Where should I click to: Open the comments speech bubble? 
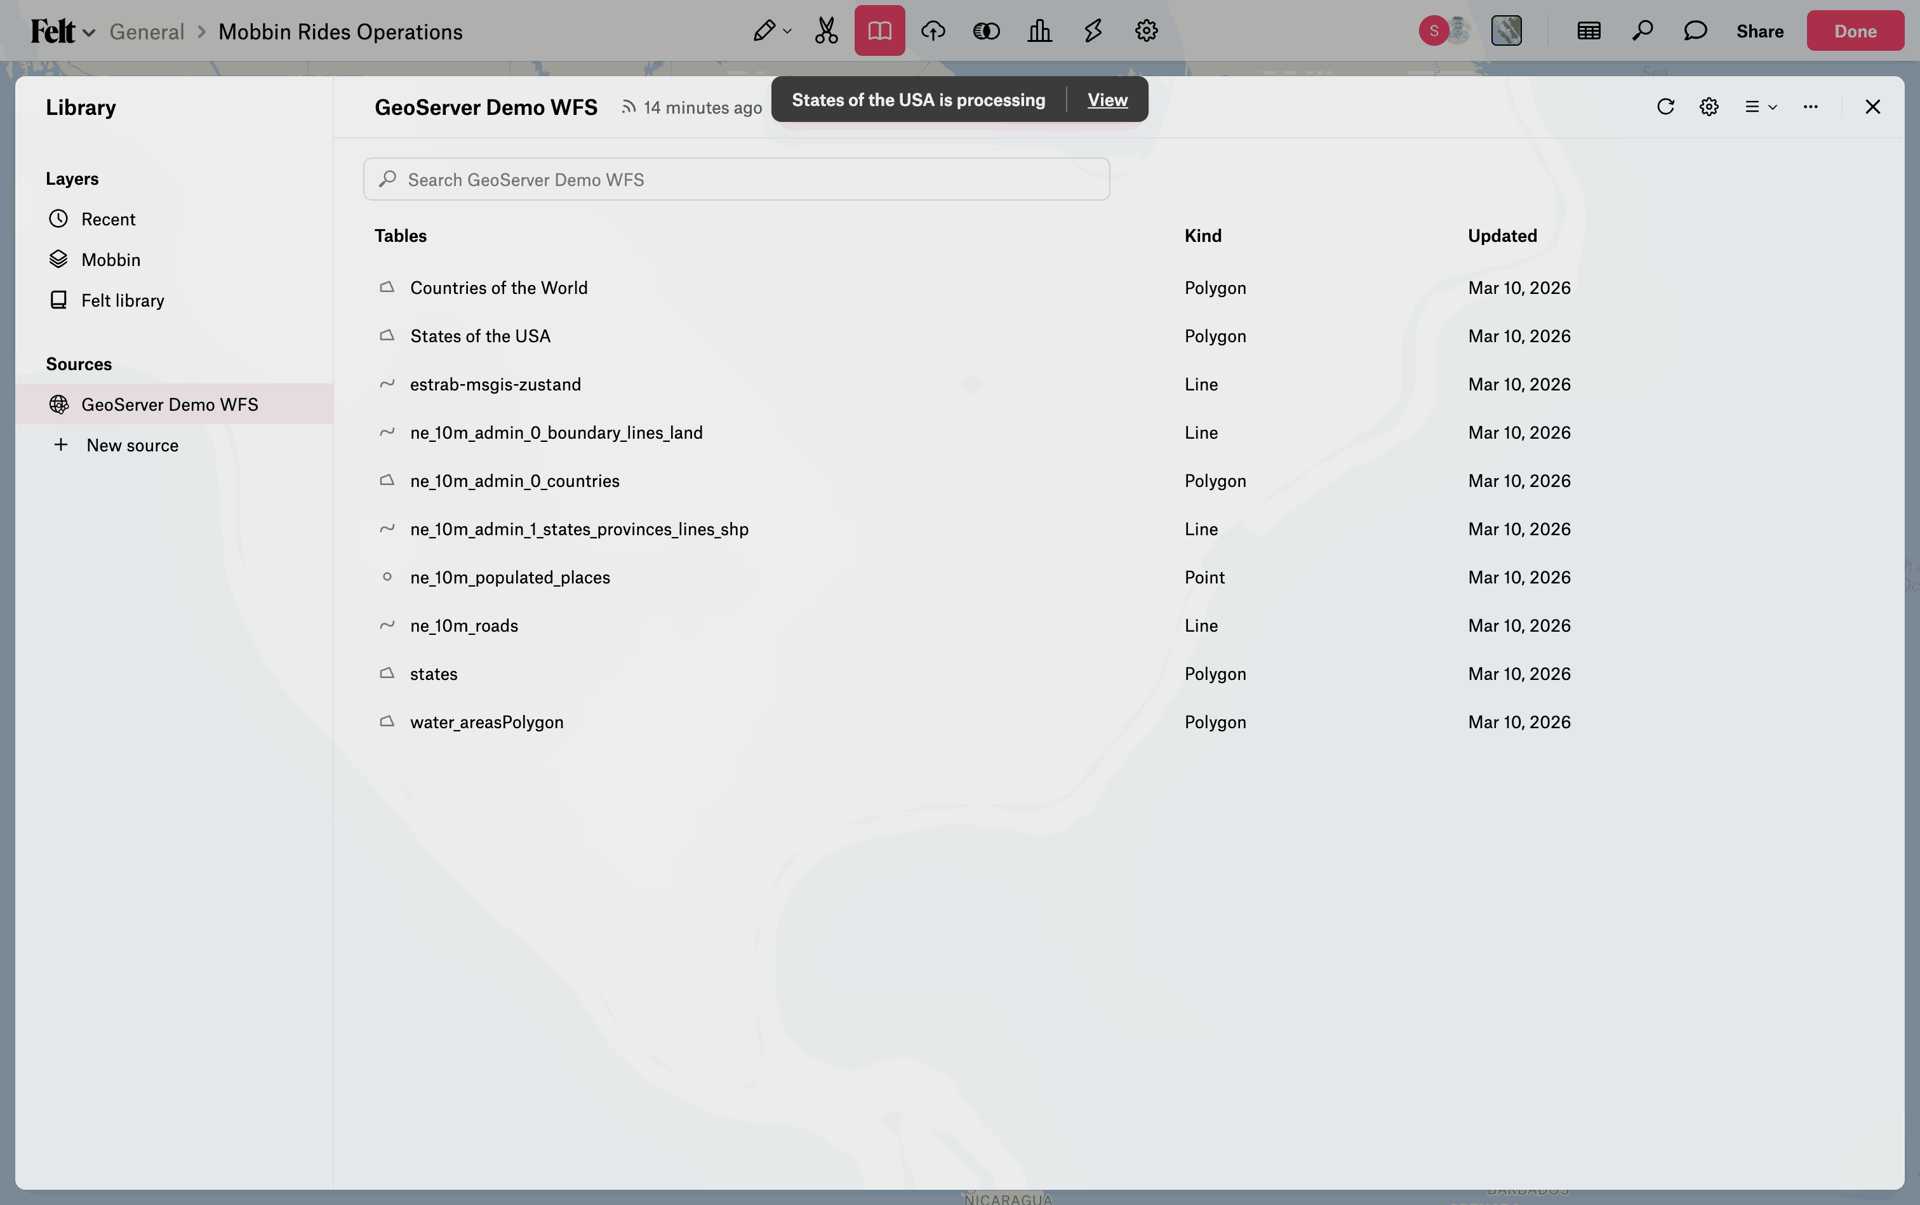click(1695, 31)
